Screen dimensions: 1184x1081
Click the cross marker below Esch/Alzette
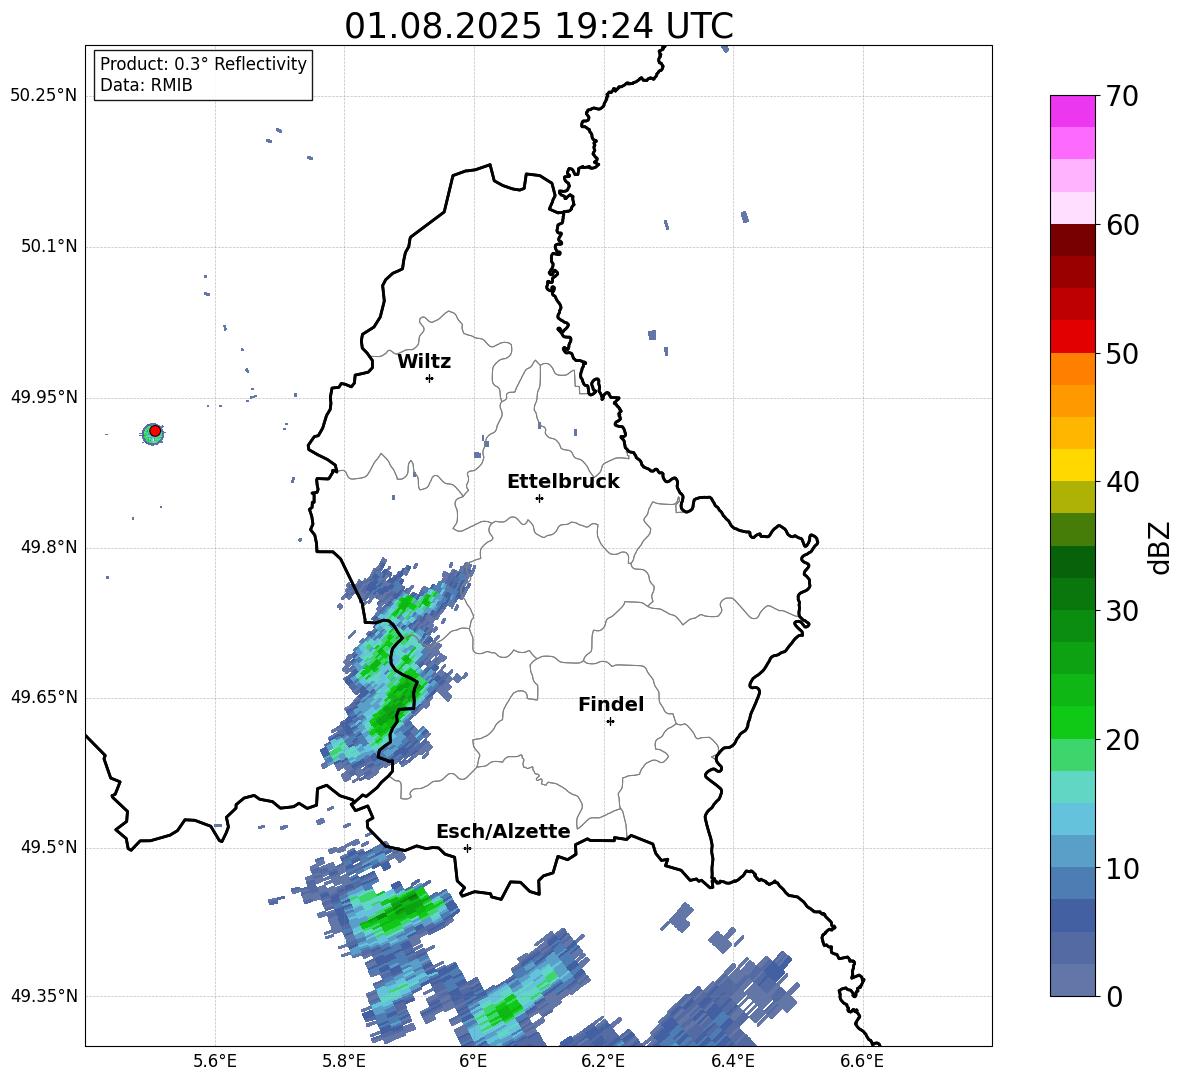coord(467,848)
